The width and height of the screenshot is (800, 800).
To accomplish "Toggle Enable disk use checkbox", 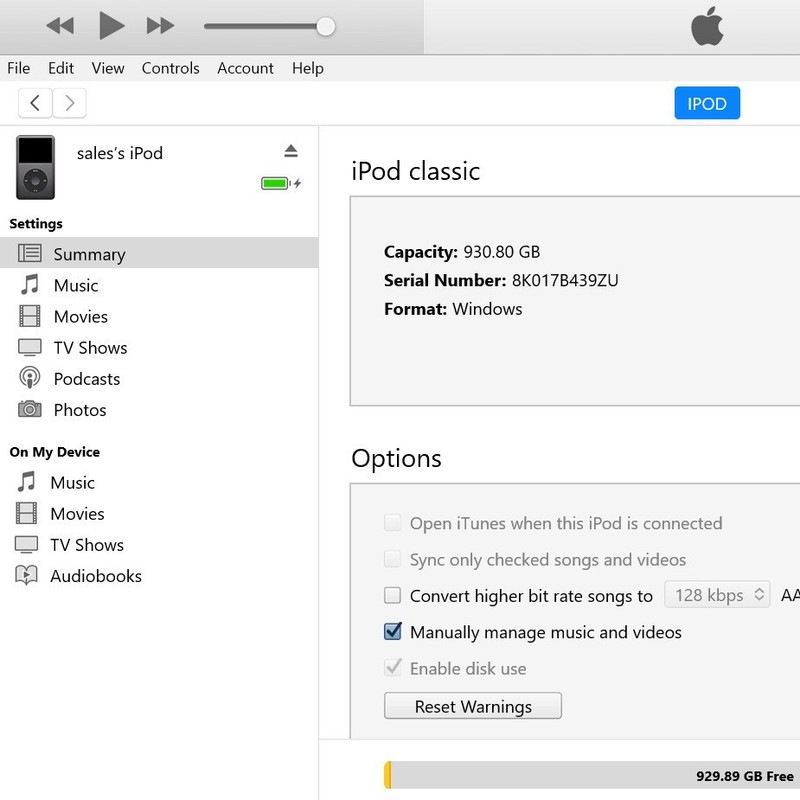I will pos(392,667).
